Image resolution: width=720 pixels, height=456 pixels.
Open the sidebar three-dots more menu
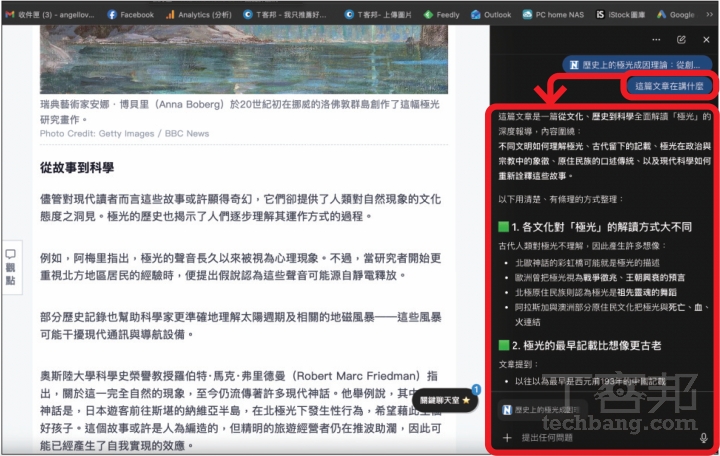[656, 39]
